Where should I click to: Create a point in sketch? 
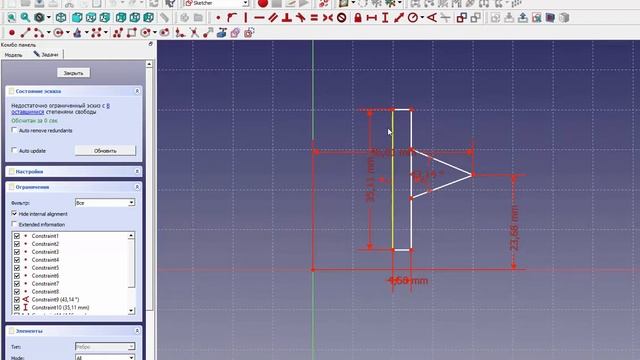(12, 33)
